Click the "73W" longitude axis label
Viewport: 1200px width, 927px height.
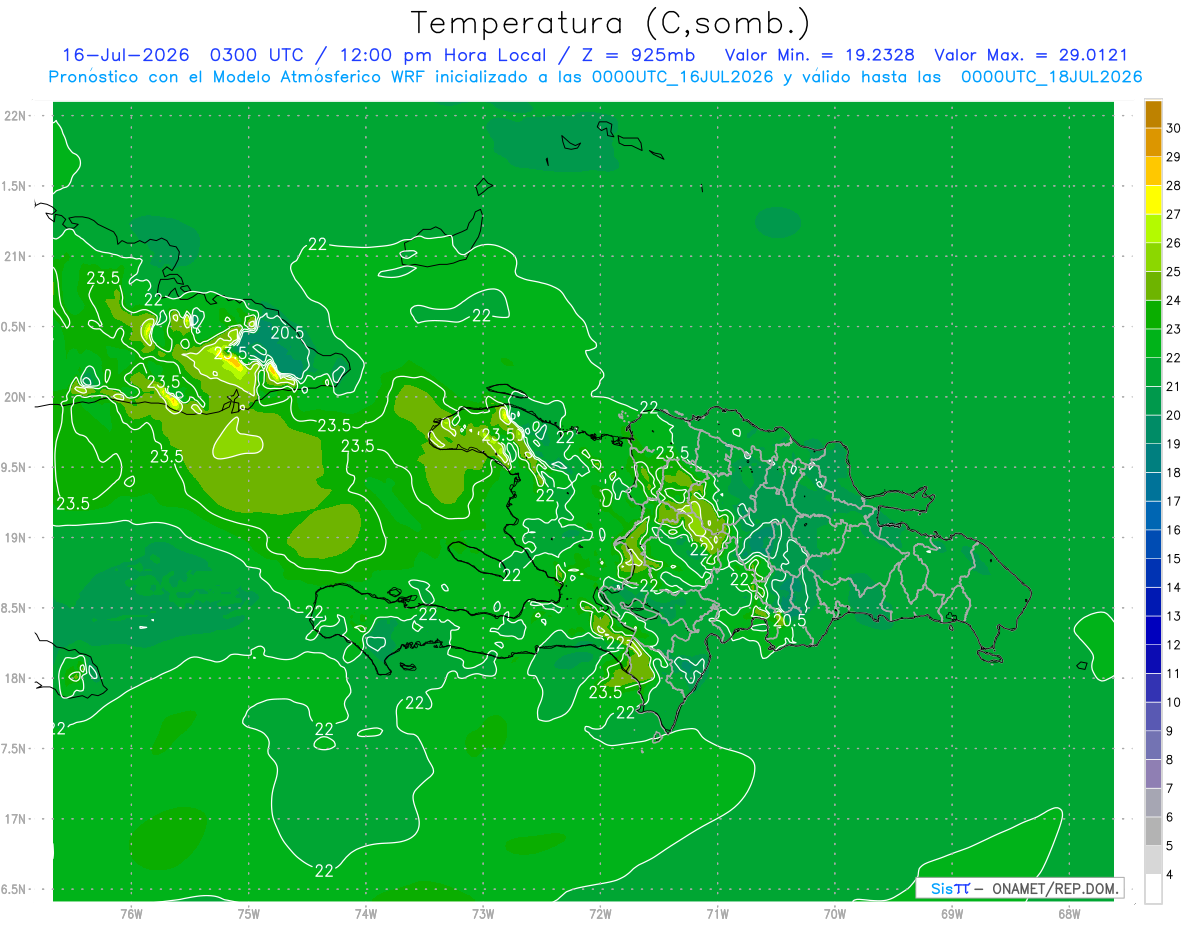tap(483, 913)
